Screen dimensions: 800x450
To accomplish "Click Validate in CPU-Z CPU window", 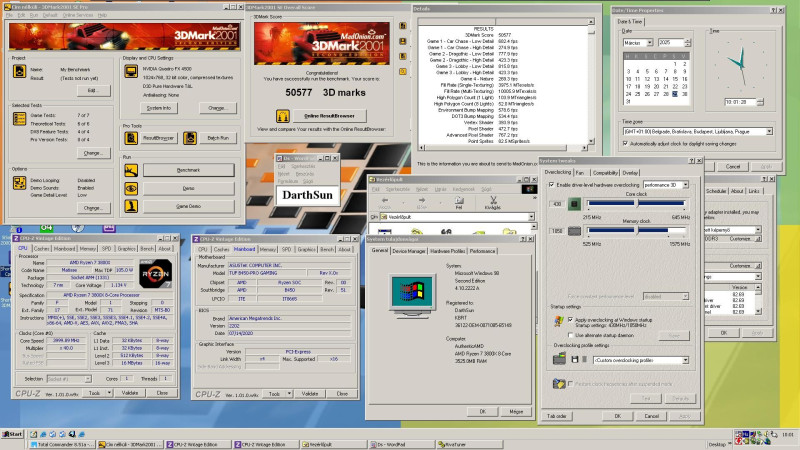I will 130,393.
